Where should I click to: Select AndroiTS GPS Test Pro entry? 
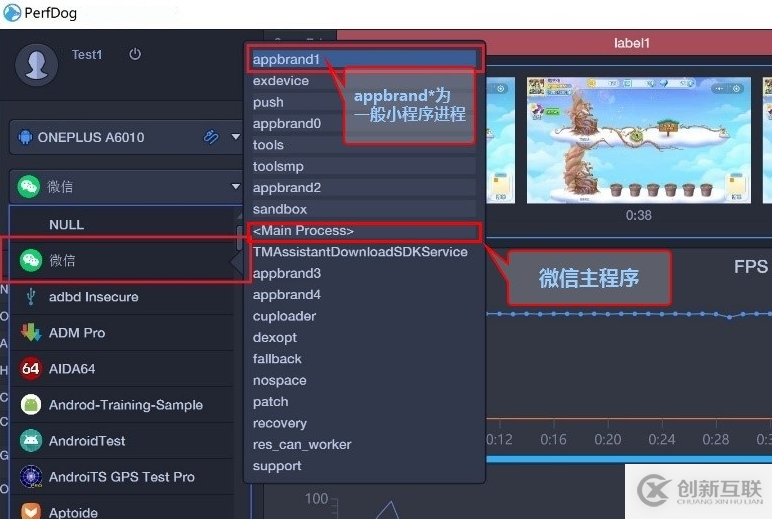123,477
